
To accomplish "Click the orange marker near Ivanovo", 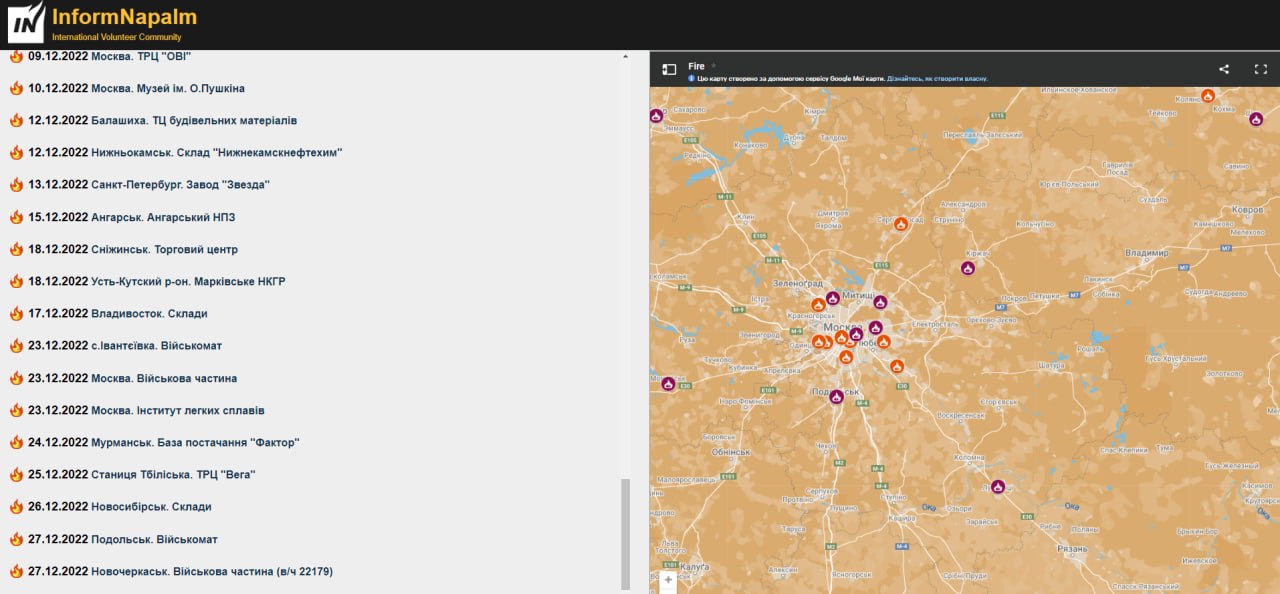I will point(1208,96).
